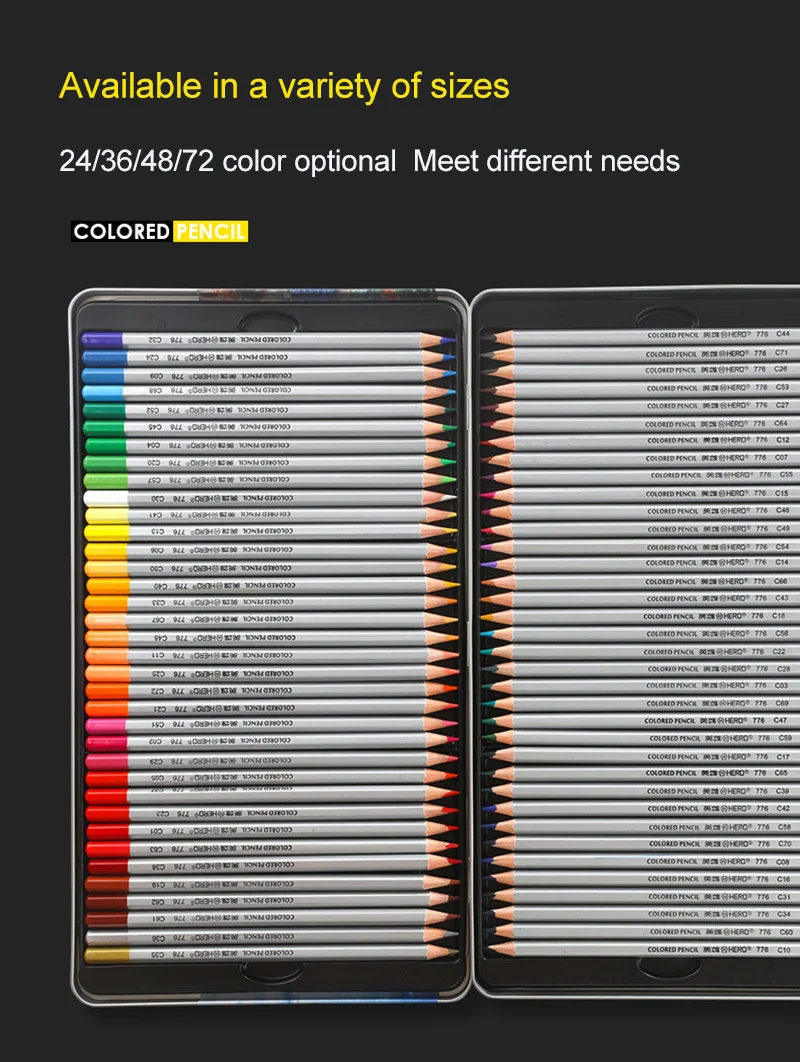Click the pencil code "C12"
Image resolution: width=800 pixels, height=1062 pixels.
click(x=783, y=440)
